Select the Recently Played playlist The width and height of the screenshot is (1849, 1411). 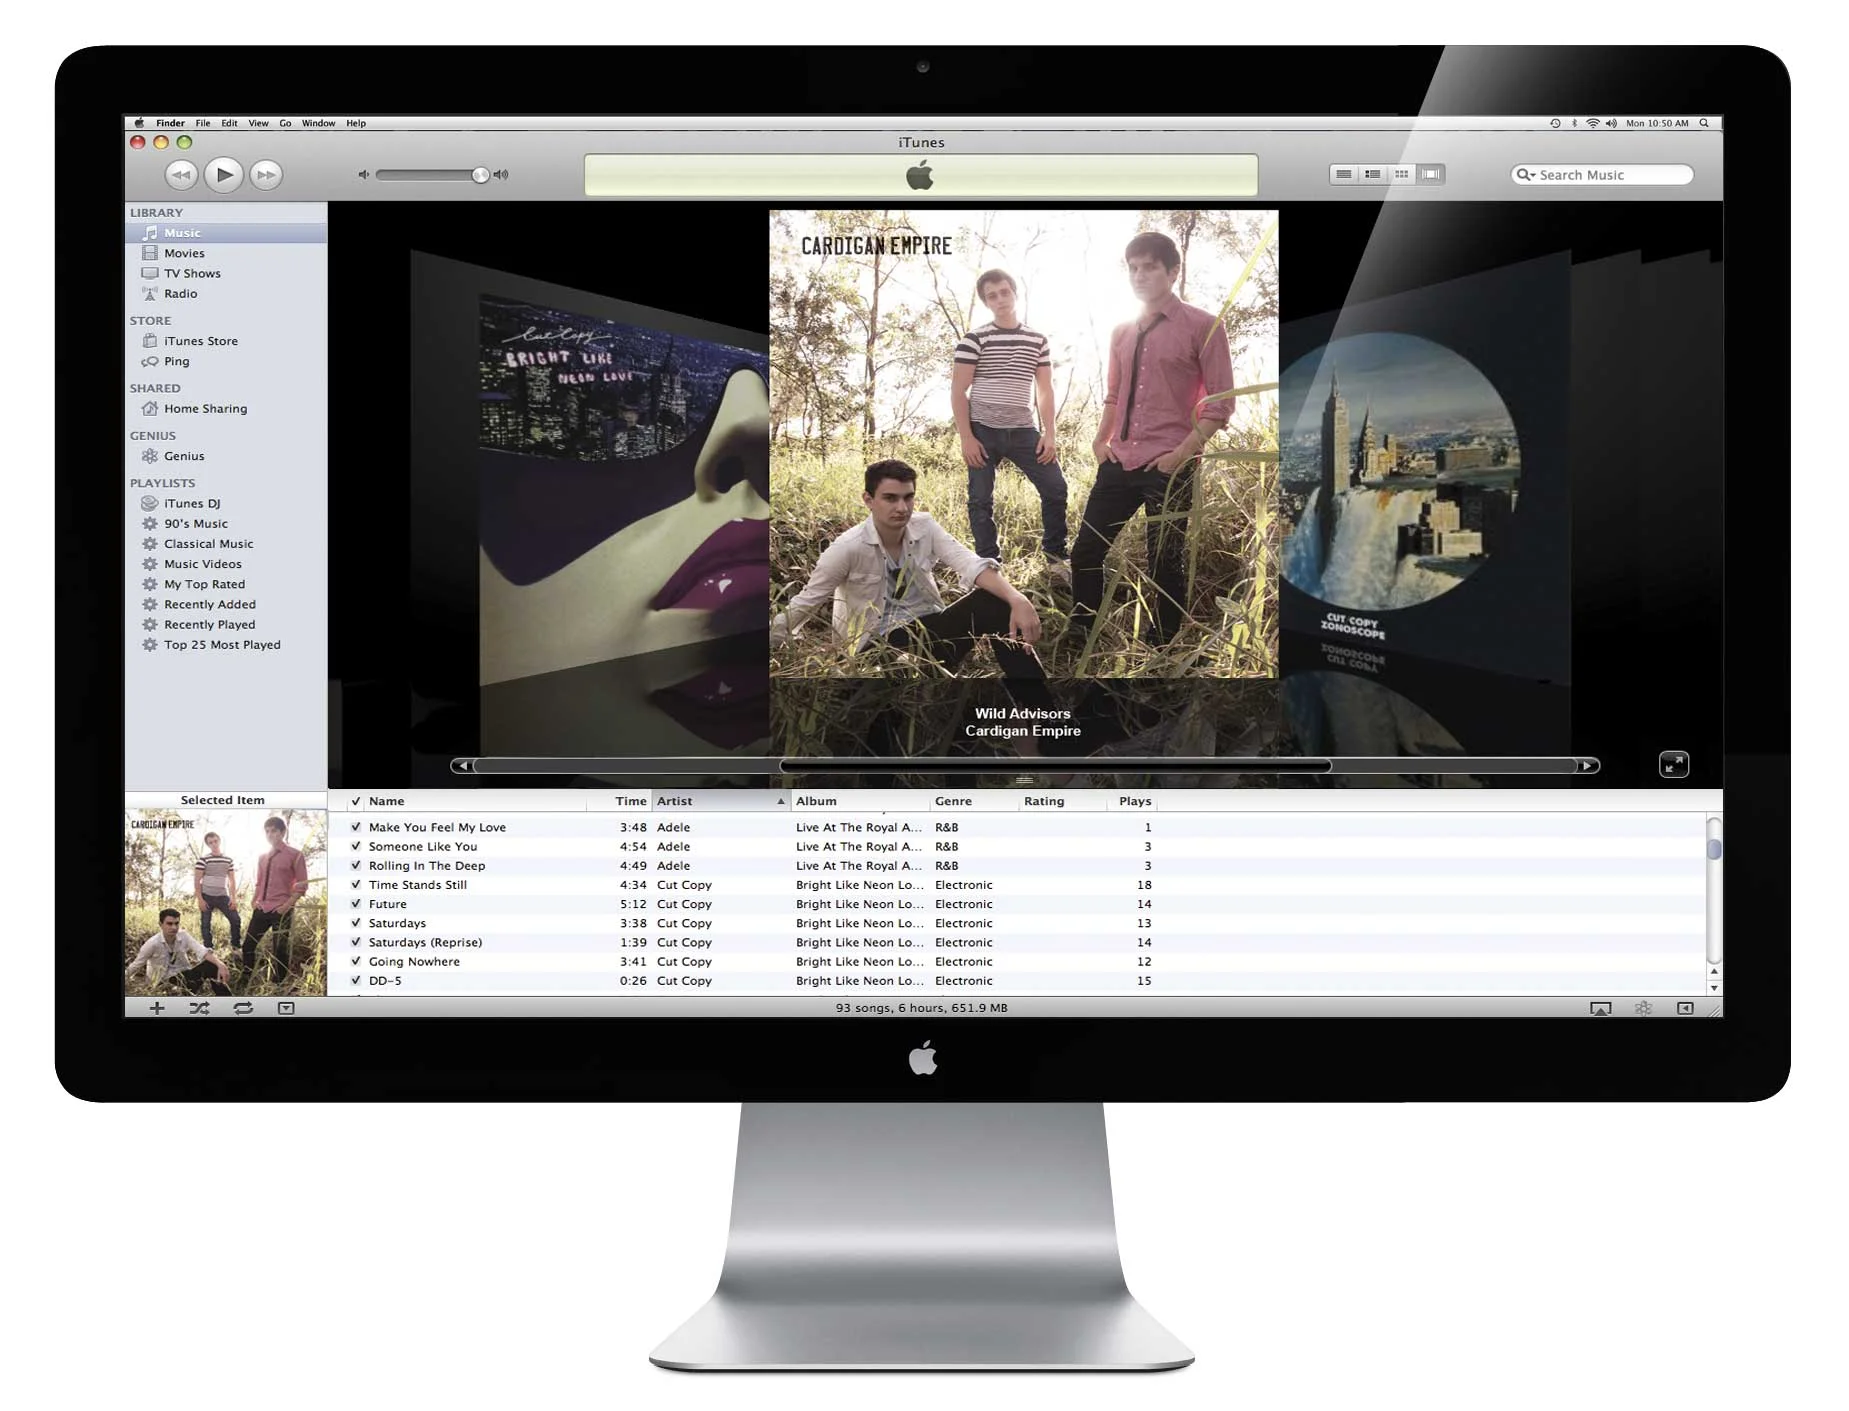226,624
